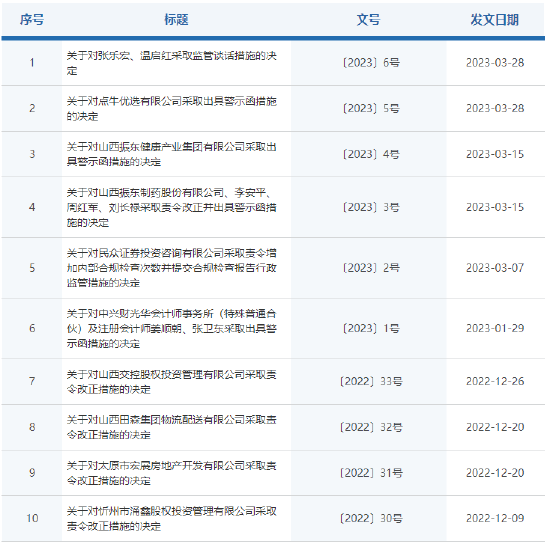Select document number [2022] 30号

(x=371, y=518)
